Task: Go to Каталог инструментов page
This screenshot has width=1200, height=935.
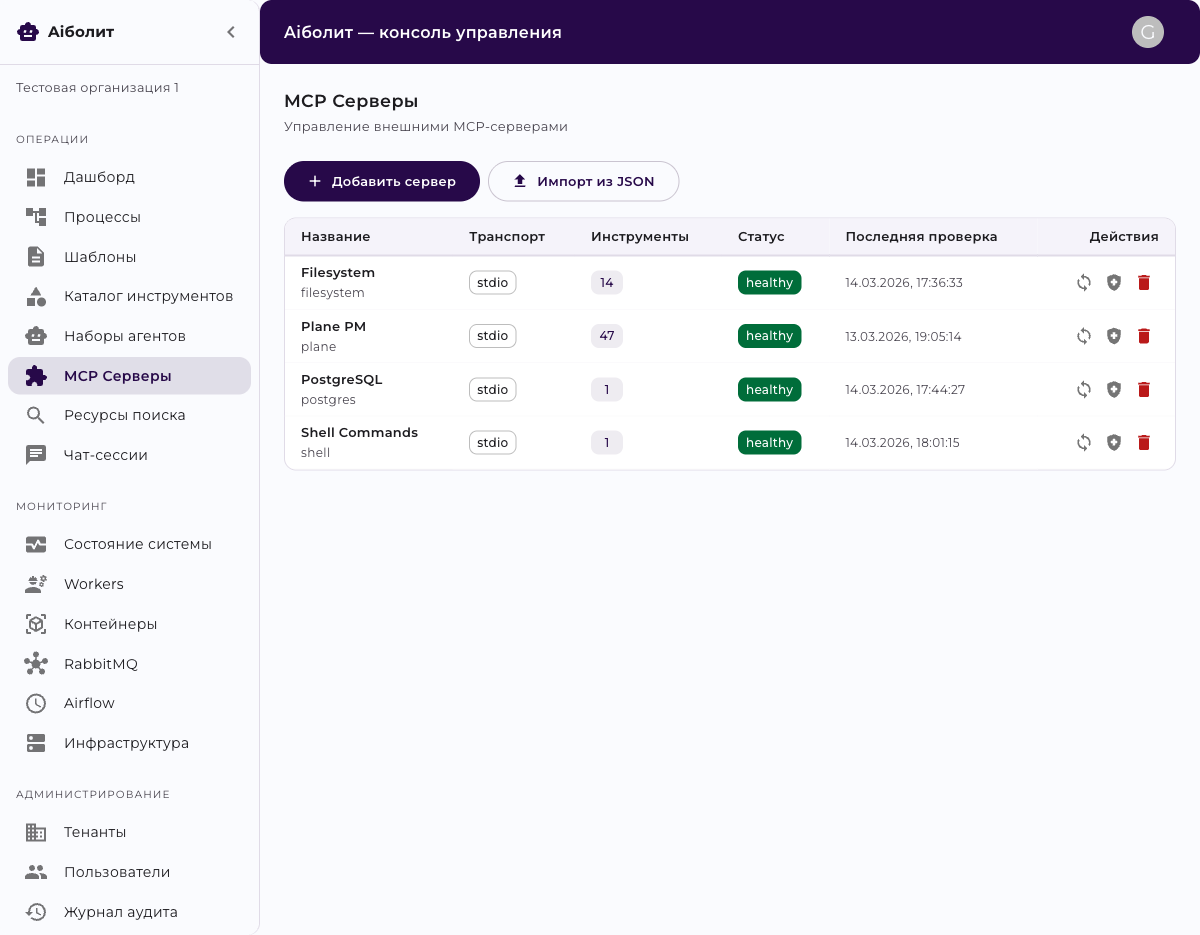Action: coord(148,296)
